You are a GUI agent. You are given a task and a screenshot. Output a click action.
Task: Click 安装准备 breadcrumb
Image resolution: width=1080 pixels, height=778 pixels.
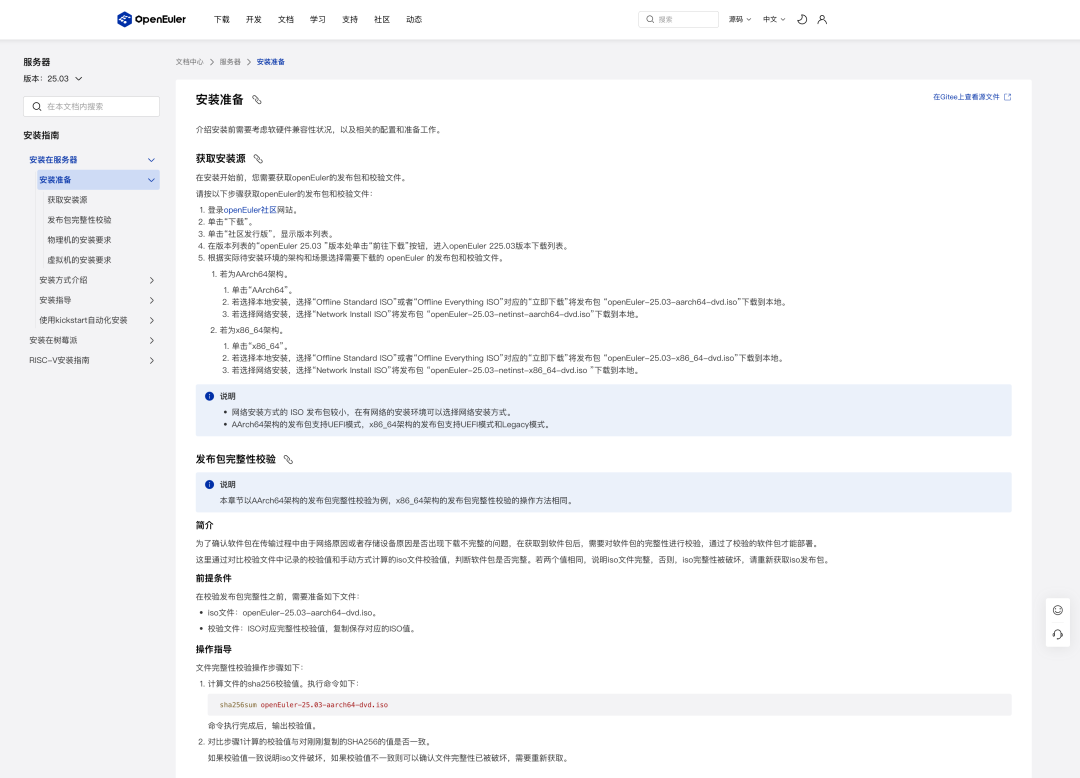click(271, 62)
